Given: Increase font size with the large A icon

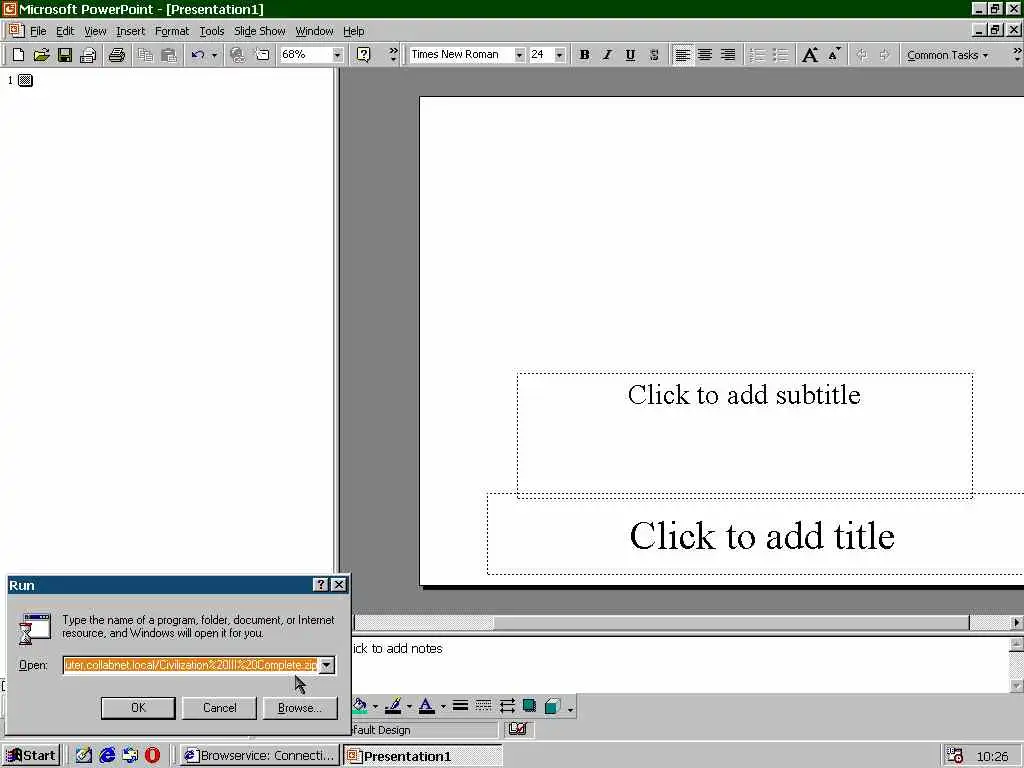Looking at the screenshot, I should [x=810, y=55].
